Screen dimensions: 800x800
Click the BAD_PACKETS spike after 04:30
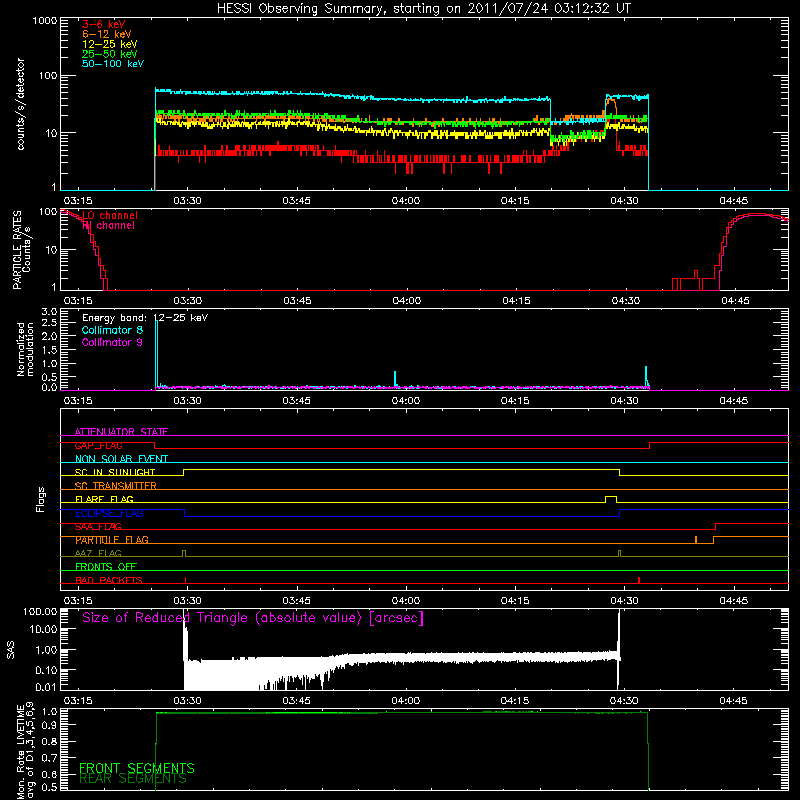[x=639, y=580]
